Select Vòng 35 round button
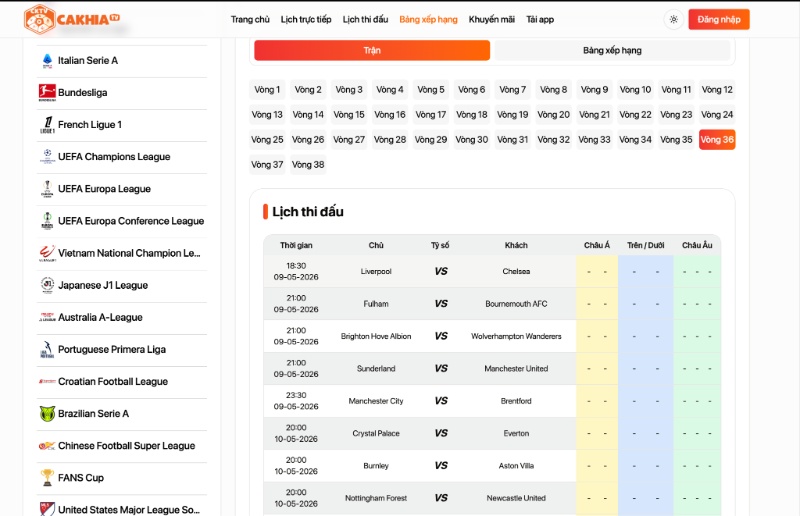Viewport: 800px width, 516px height. 676,139
